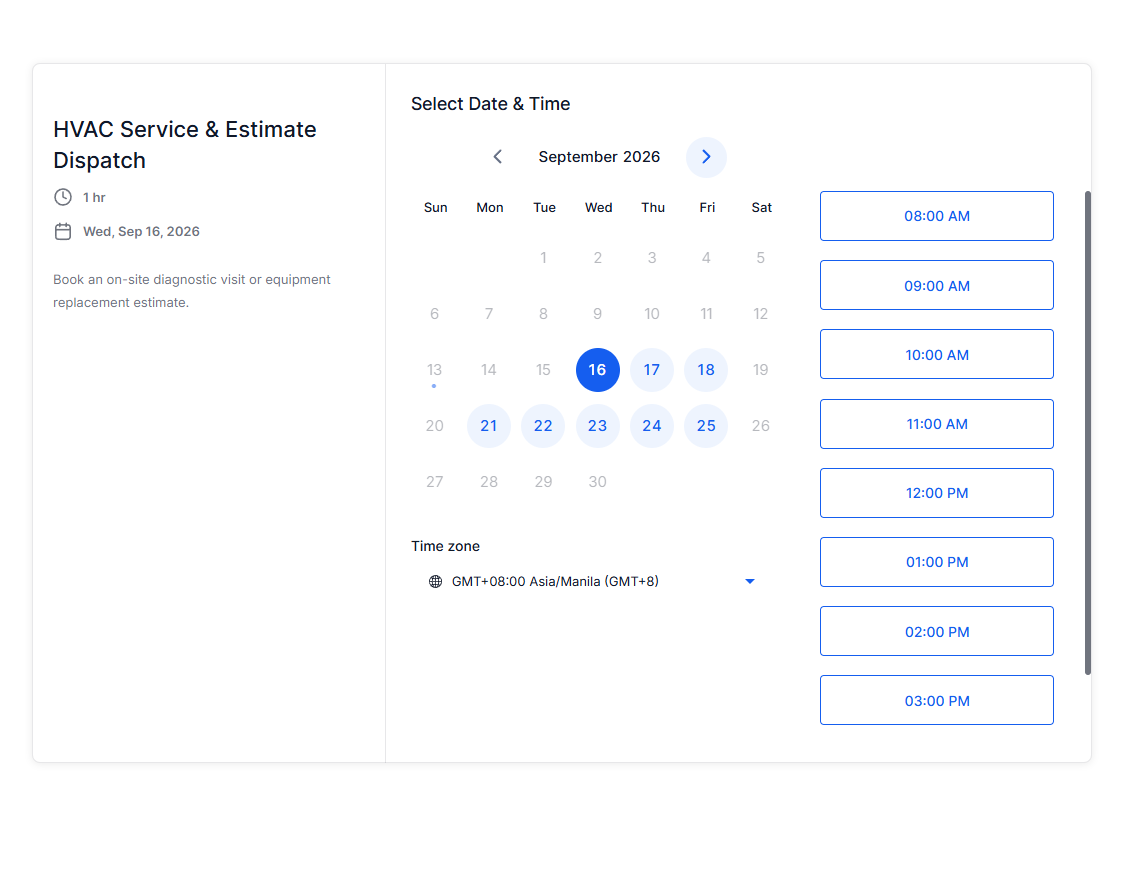Click unavailable date 28
The image size is (1134, 876).
tap(489, 482)
